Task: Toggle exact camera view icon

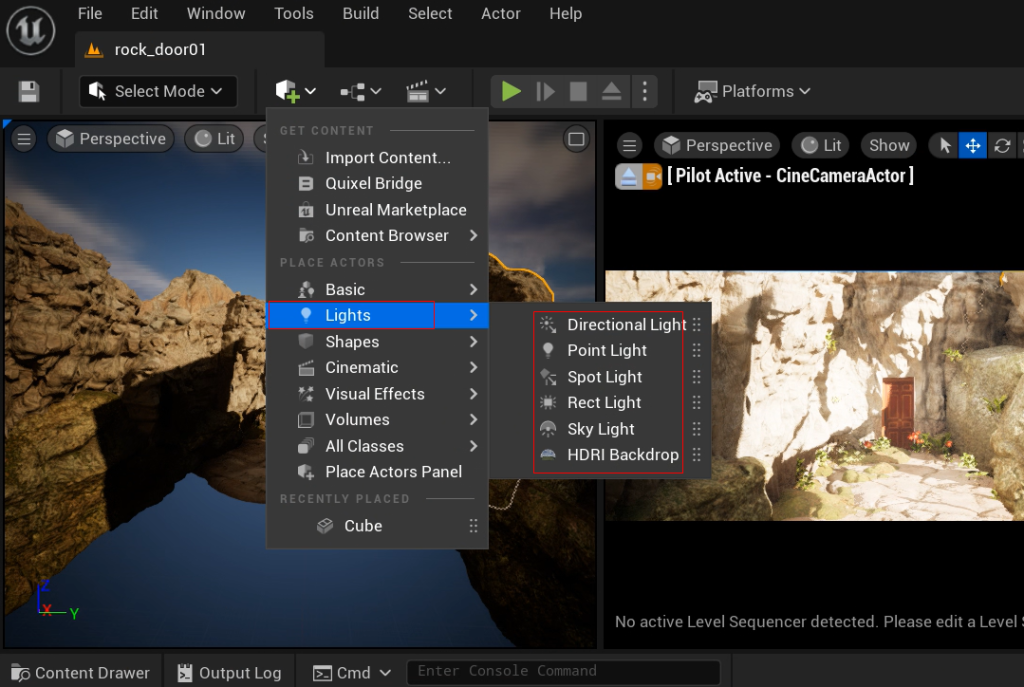Action: coord(652,177)
